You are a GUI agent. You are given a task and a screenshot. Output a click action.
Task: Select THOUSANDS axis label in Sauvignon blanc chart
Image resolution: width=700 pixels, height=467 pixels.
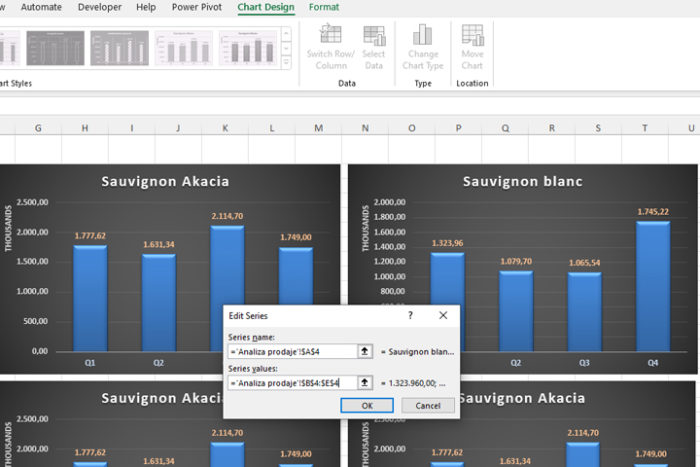366,228
